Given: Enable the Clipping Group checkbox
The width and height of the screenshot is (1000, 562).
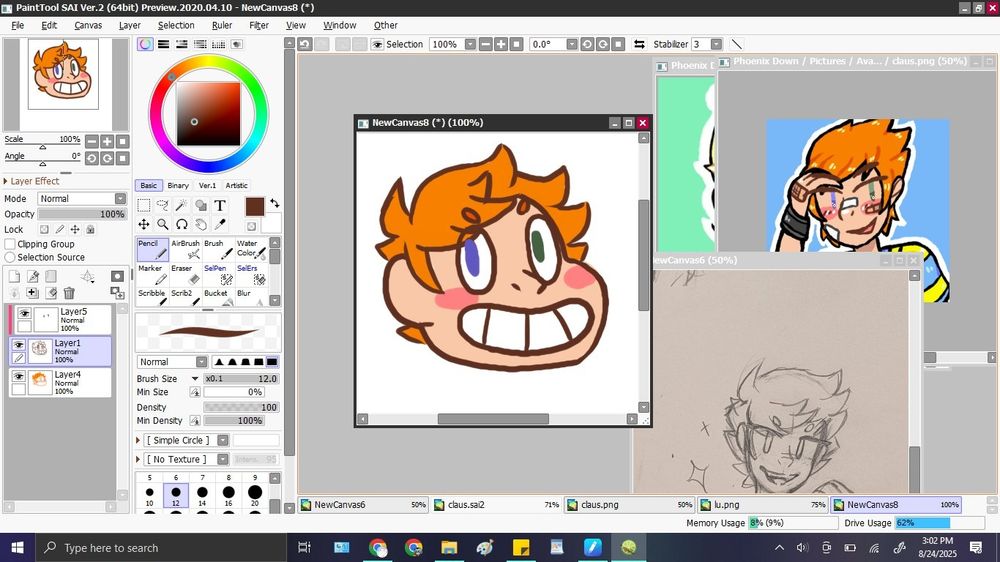Looking at the screenshot, I should click(x=10, y=244).
